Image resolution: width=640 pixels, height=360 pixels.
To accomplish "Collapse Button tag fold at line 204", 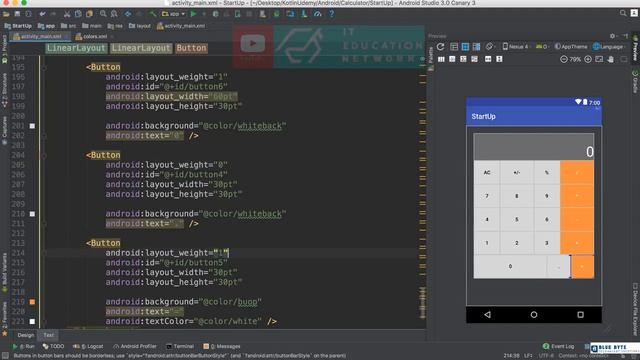I will [44, 156].
